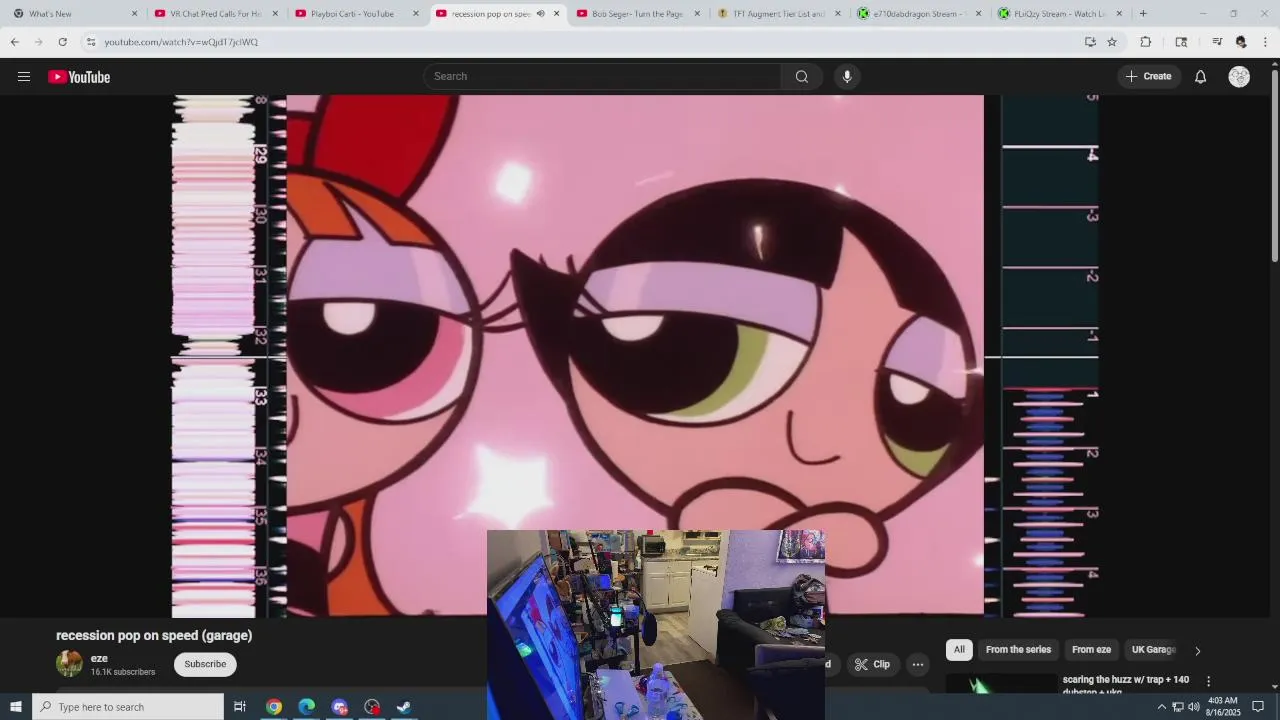Viewport: 1280px width, 720px height.
Task: Switch to Bob Seger - Turn the Page tab
Action: 637,14
